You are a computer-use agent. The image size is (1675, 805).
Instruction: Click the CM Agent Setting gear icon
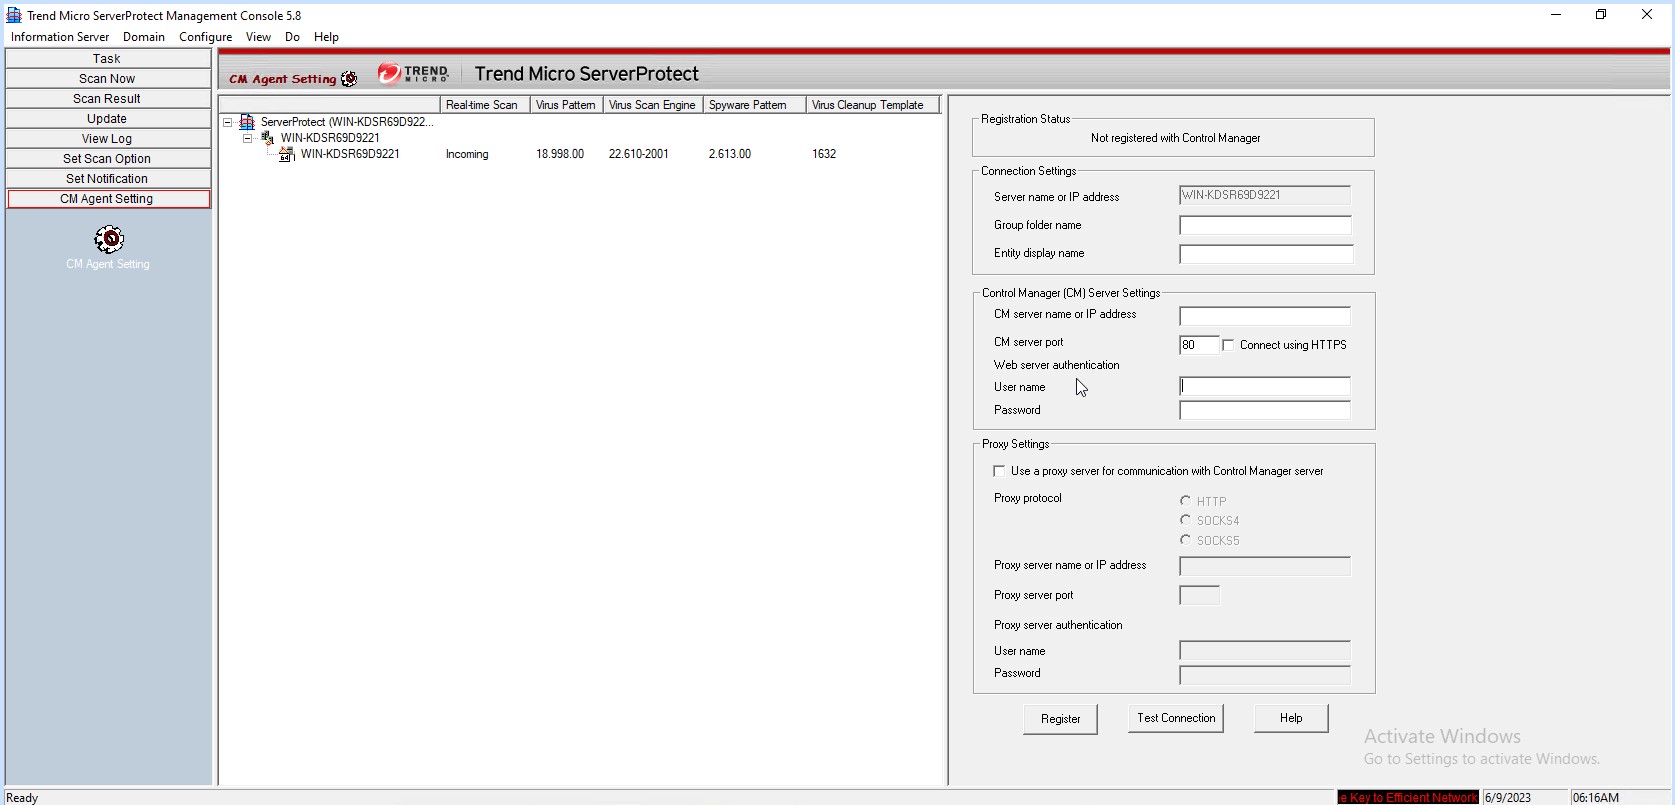108,239
